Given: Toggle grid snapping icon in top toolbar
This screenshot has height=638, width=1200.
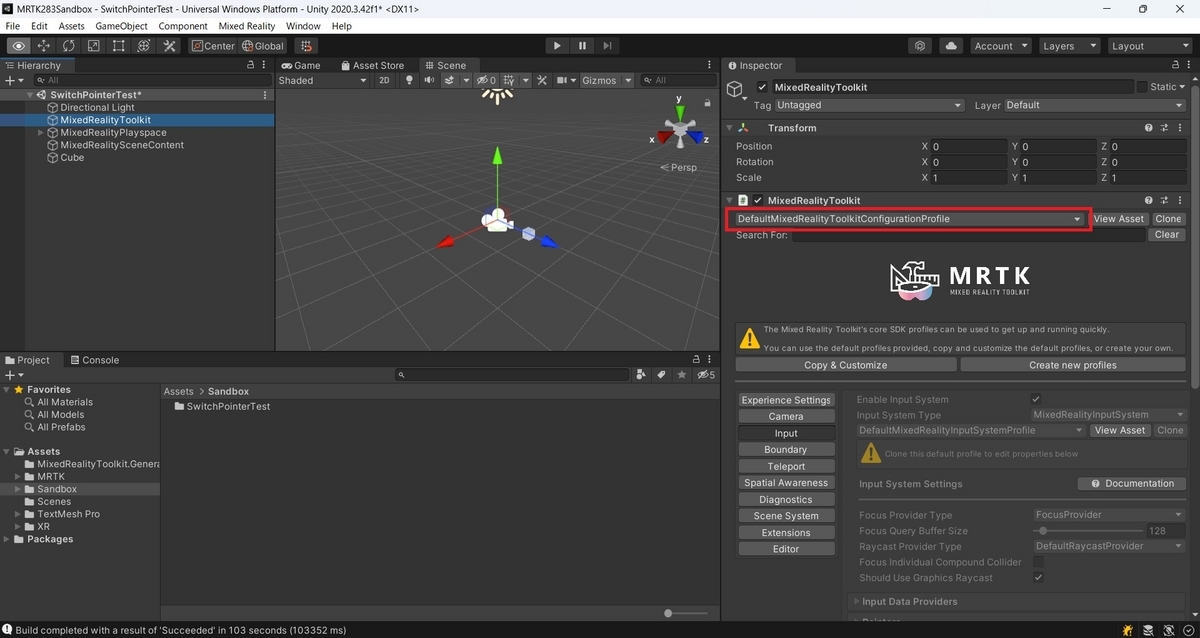Looking at the screenshot, I should click(x=306, y=46).
